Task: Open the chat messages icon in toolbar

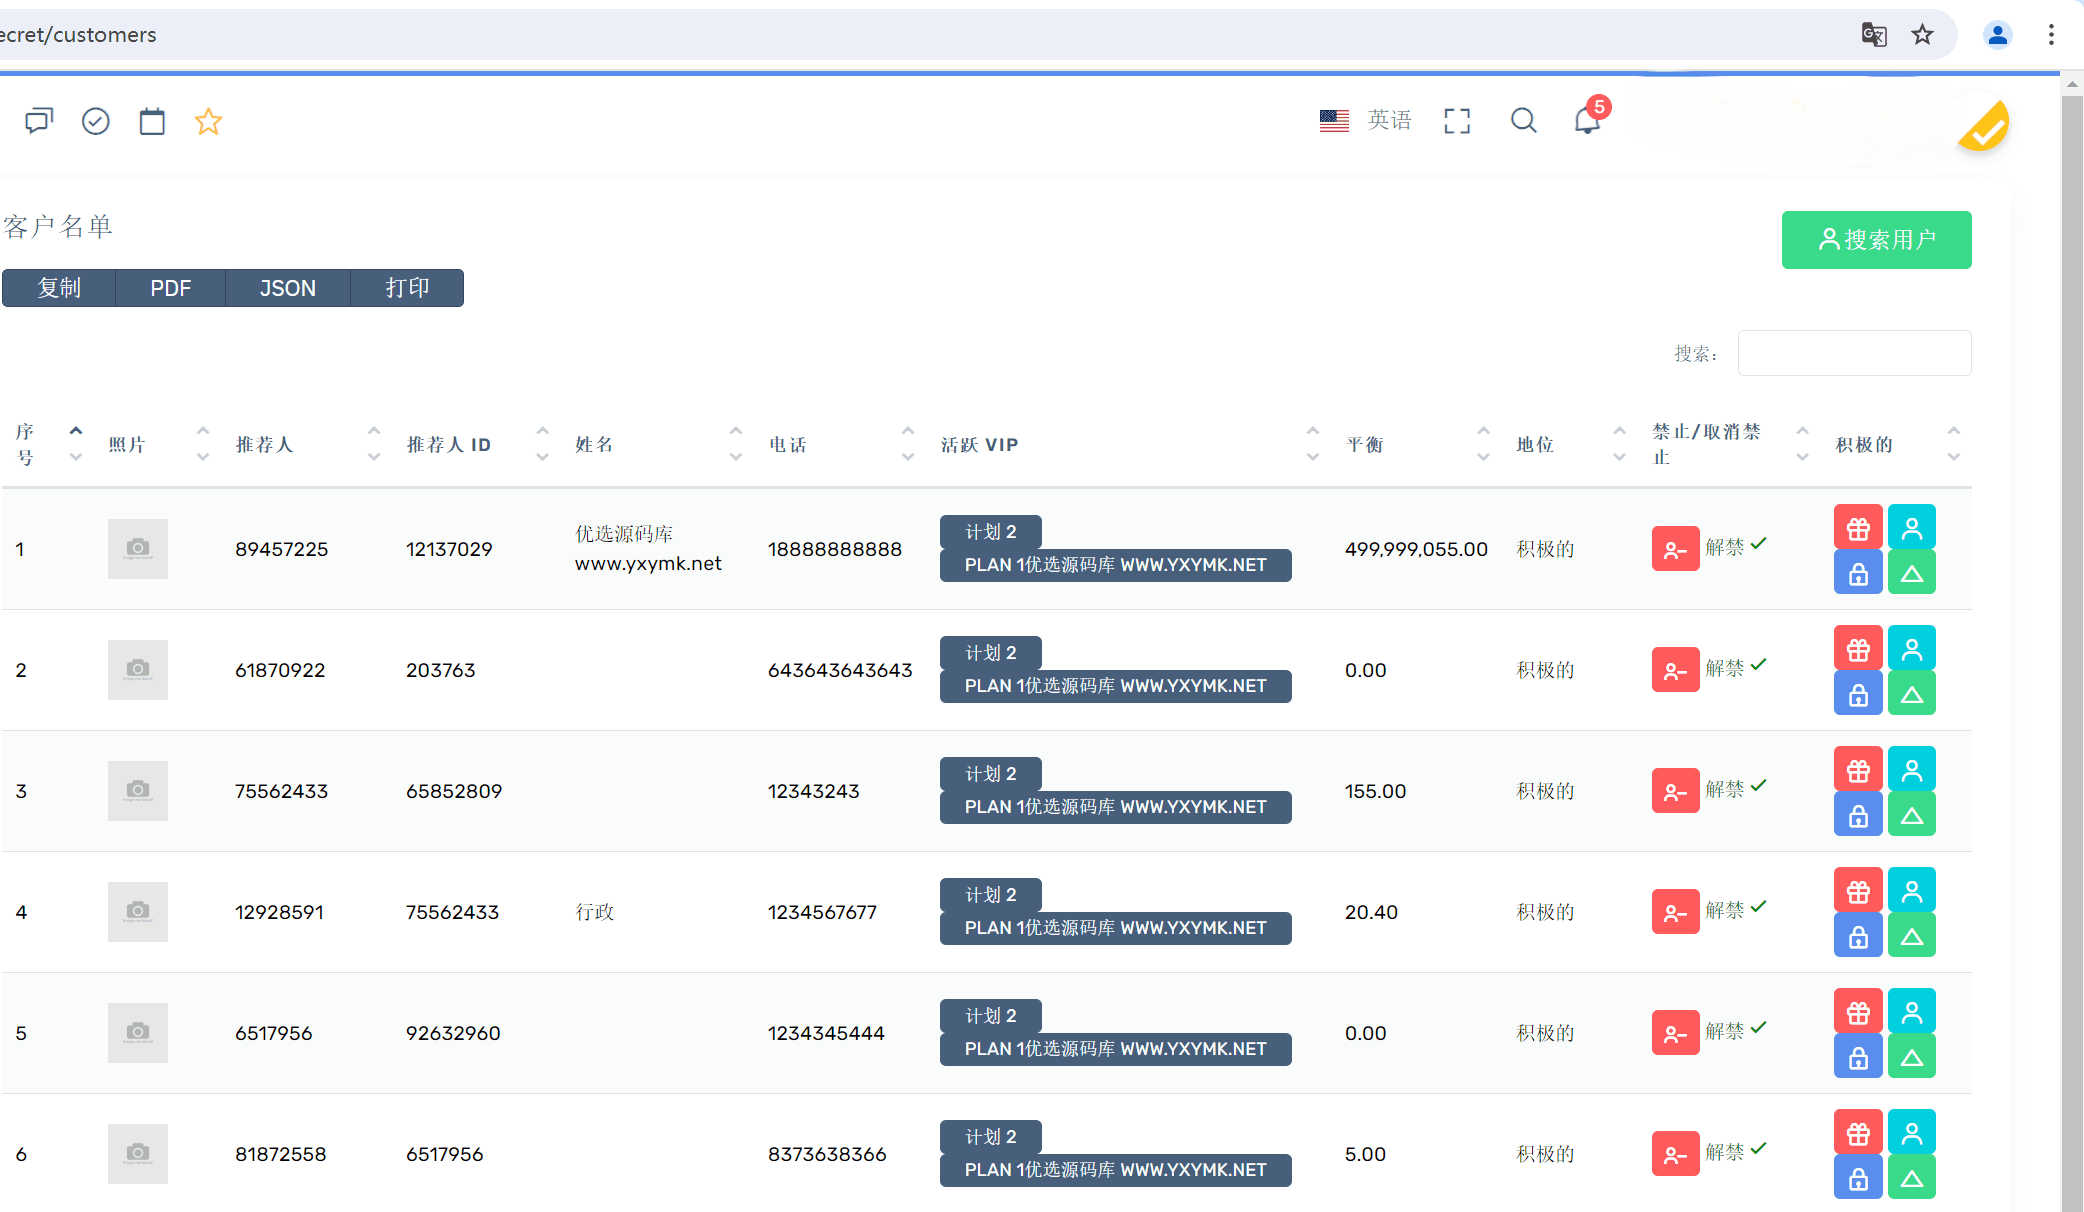Action: coord(39,121)
